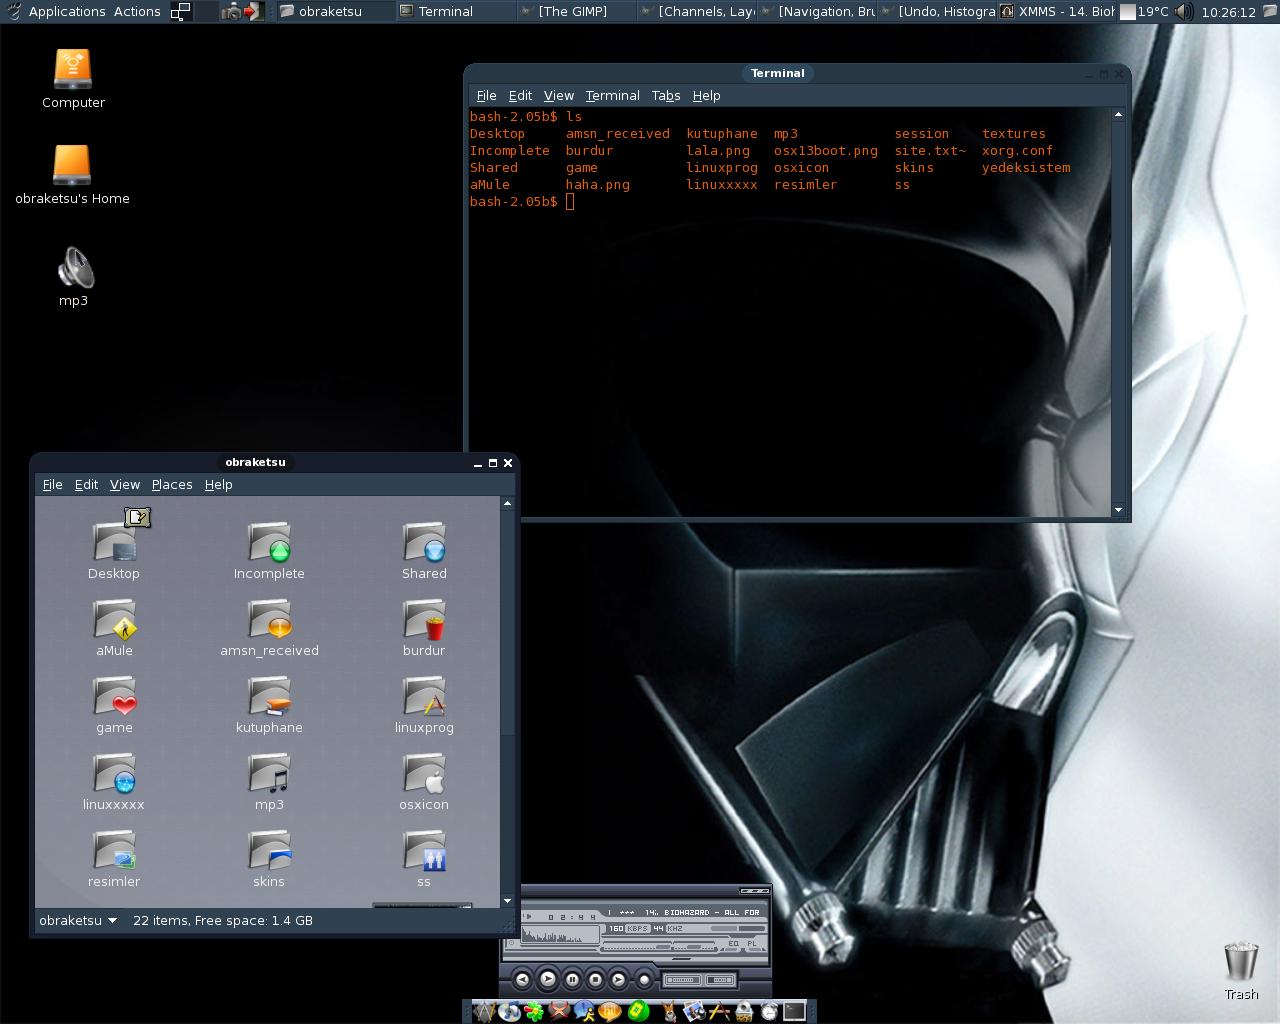Open Terminal window's Help menu
Viewport: 1280px width, 1024px height.
tap(707, 96)
